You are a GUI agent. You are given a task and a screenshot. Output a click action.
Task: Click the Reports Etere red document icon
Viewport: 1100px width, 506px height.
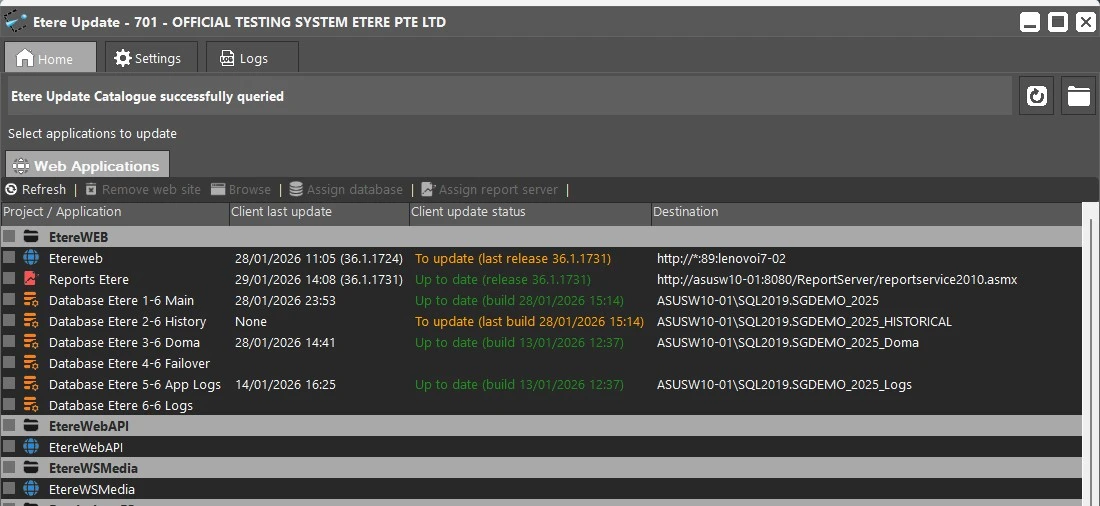pyautogui.click(x=31, y=279)
